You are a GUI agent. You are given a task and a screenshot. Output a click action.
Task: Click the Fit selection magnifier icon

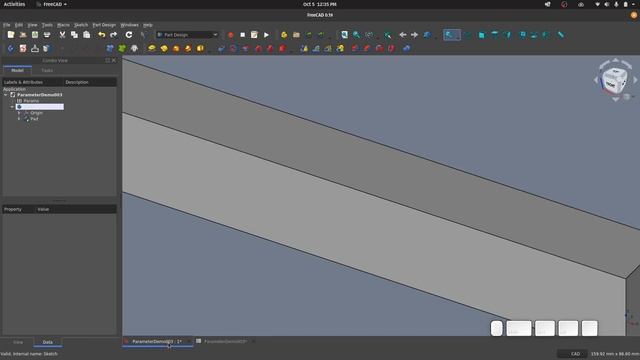point(357,35)
